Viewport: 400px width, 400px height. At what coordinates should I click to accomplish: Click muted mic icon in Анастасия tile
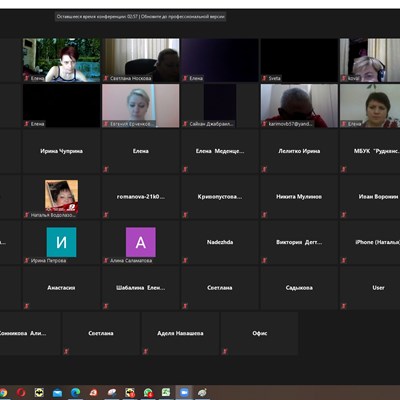point(26,306)
